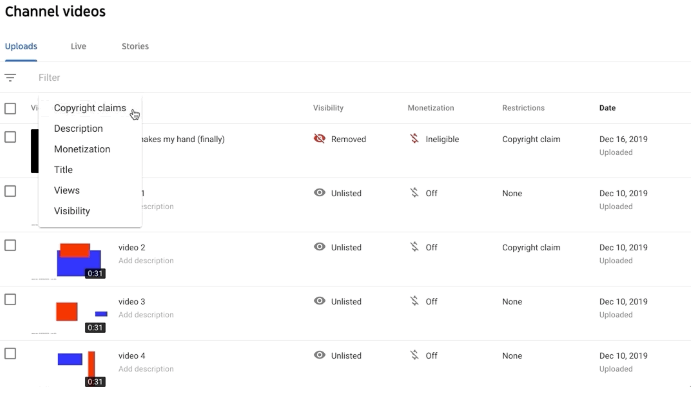Click the Removed visibility text

click(x=349, y=139)
